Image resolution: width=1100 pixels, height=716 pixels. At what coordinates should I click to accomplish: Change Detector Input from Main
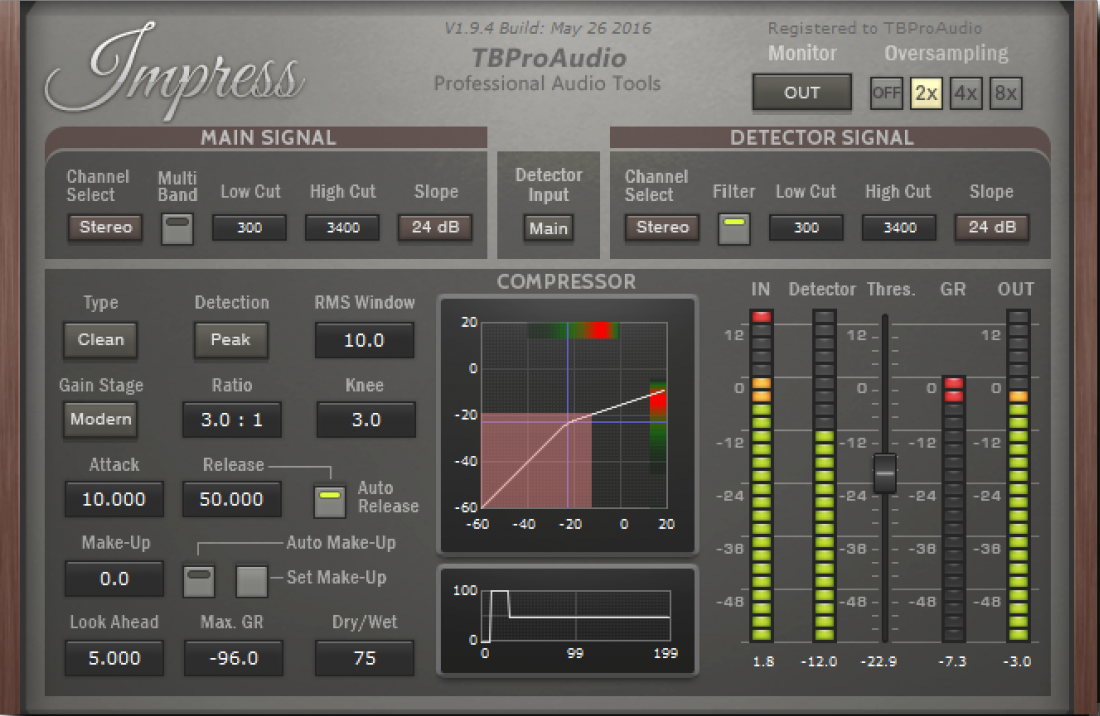pyautogui.click(x=548, y=228)
